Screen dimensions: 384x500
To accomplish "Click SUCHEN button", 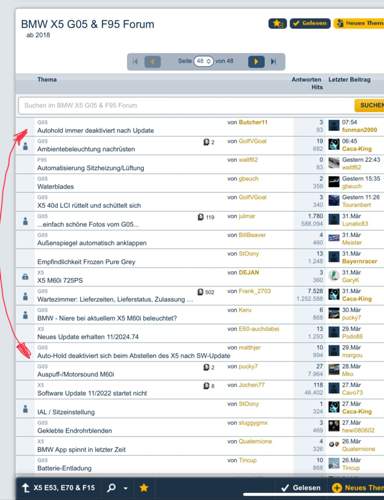I will tap(369, 105).
